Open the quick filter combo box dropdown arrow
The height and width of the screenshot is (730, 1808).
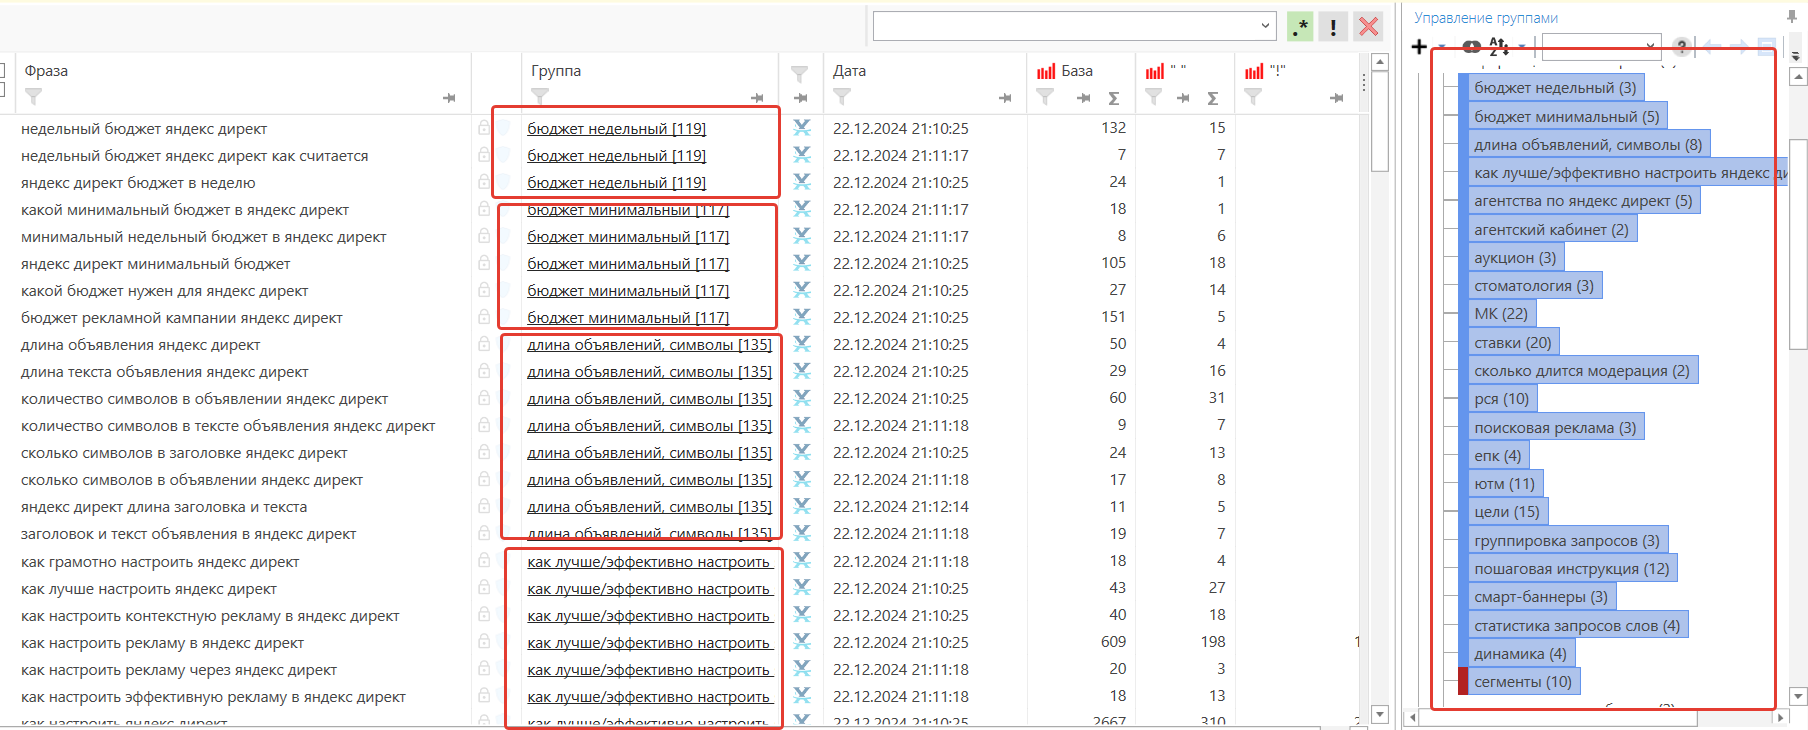pos(1266,26)
